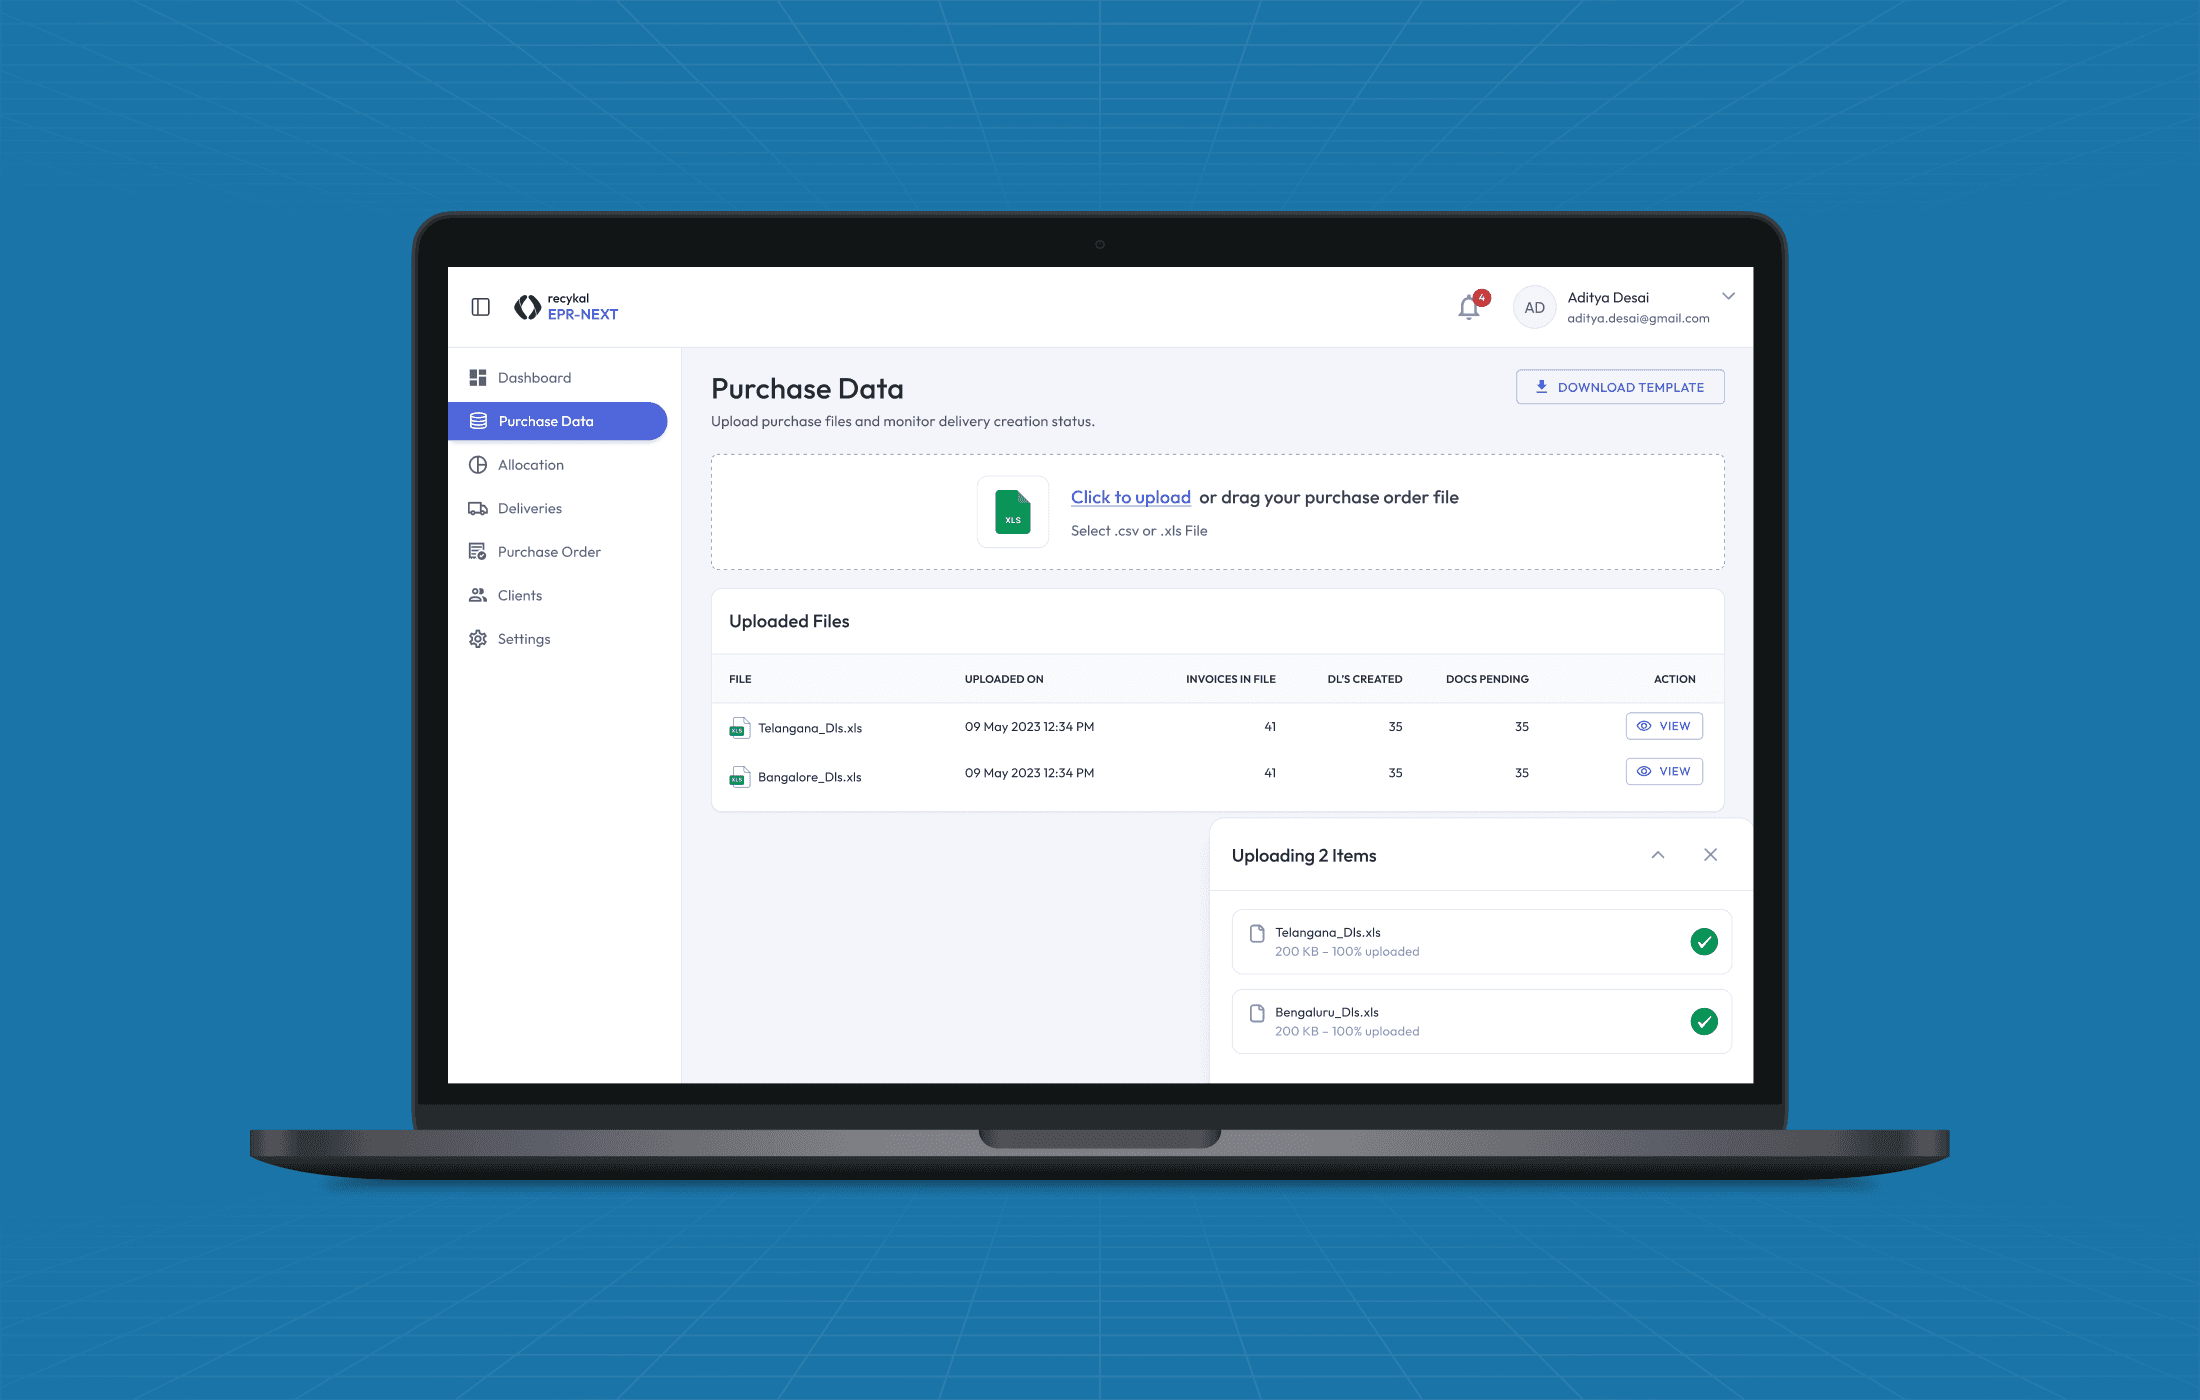2200x1400 pixels.
Task: Click the green XLS file icon
Action: coord(1012,512)
